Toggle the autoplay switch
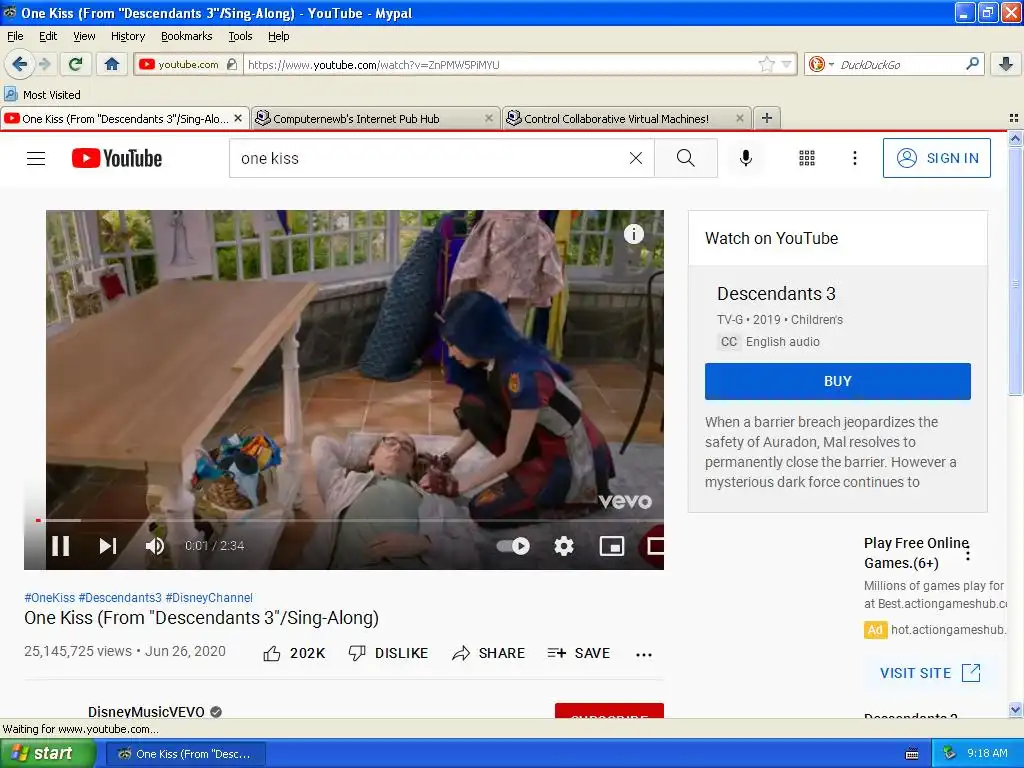Viewport: 1024px width, 768px height. pyautogui.click(x=513, y=546)
